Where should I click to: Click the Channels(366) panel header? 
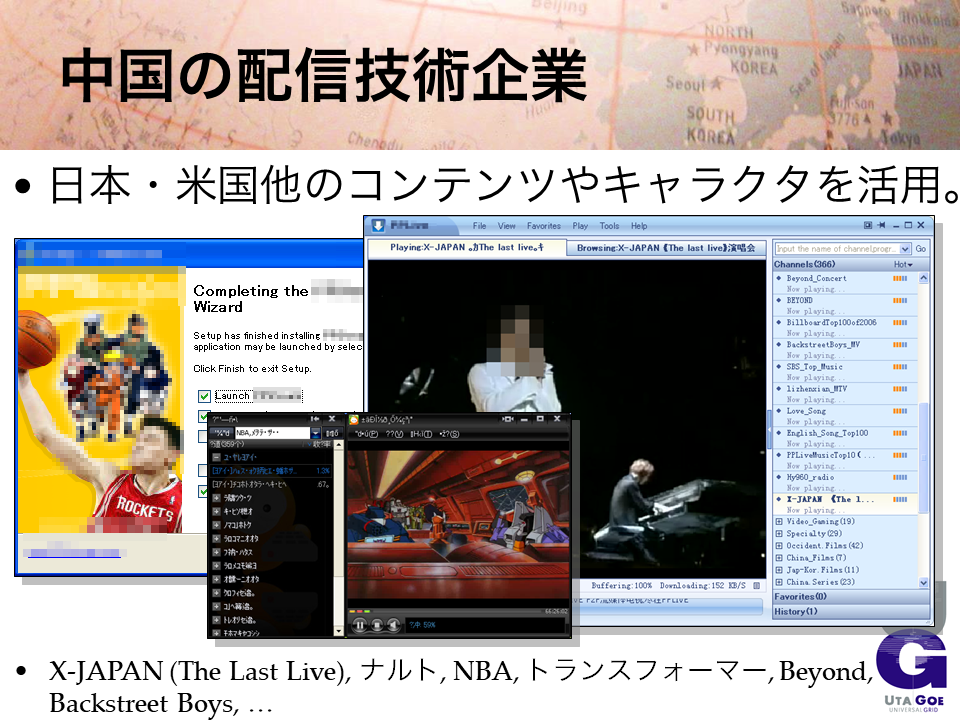coord(851,264)
